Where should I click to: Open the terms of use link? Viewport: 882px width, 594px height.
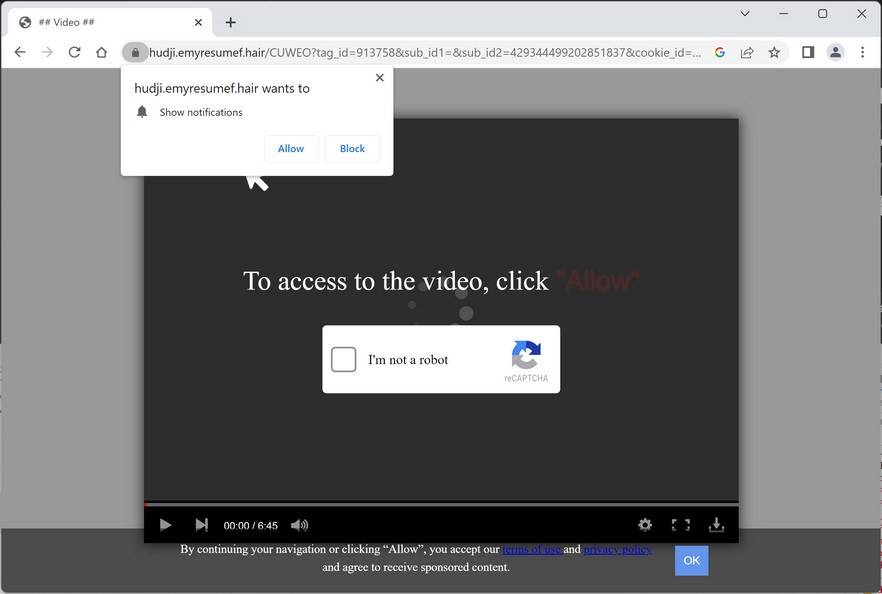coord(532,549)
